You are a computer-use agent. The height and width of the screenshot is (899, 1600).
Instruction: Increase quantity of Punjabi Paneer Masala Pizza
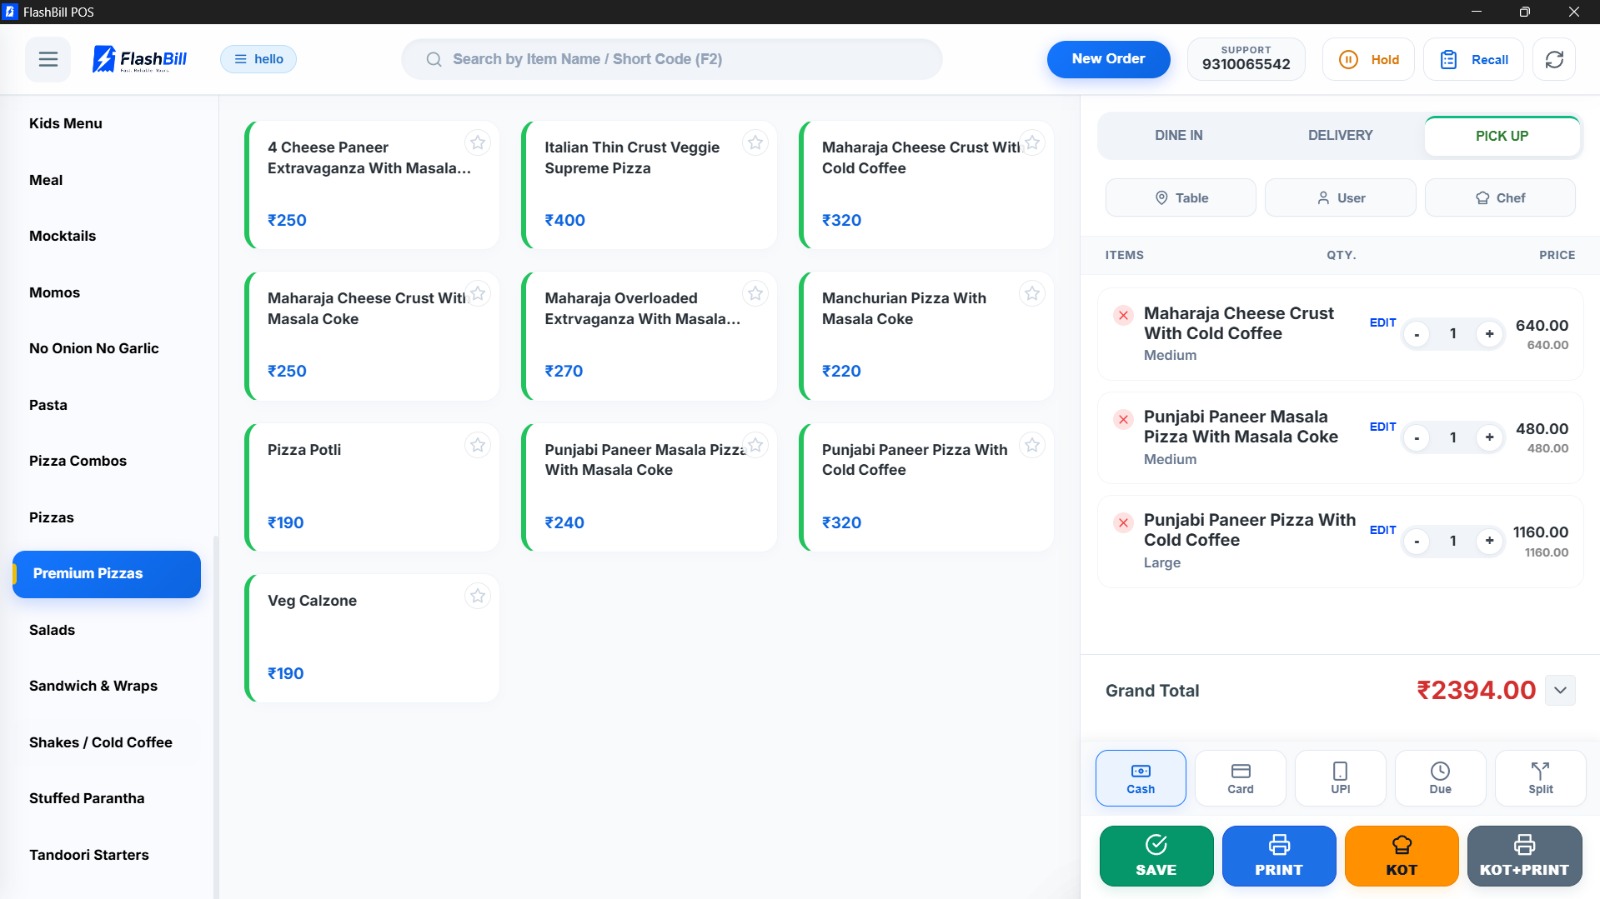click(1489, 438)
